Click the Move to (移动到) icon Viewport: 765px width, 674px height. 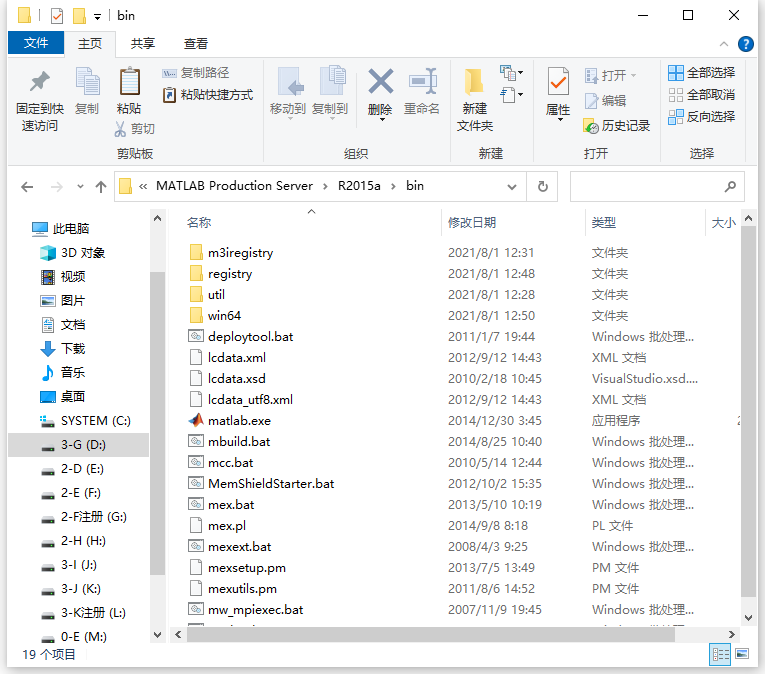(290, 82)
